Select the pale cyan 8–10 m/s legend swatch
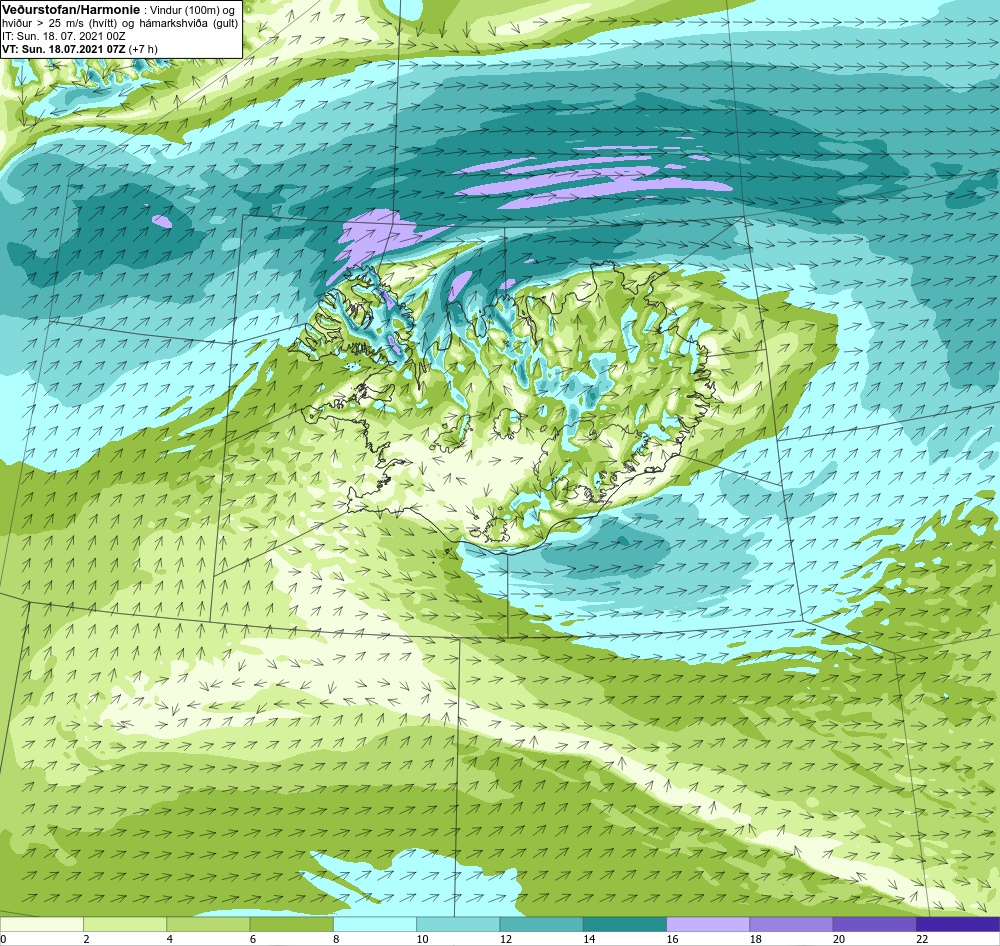1000x946 pixels. [x=375, y=924]
